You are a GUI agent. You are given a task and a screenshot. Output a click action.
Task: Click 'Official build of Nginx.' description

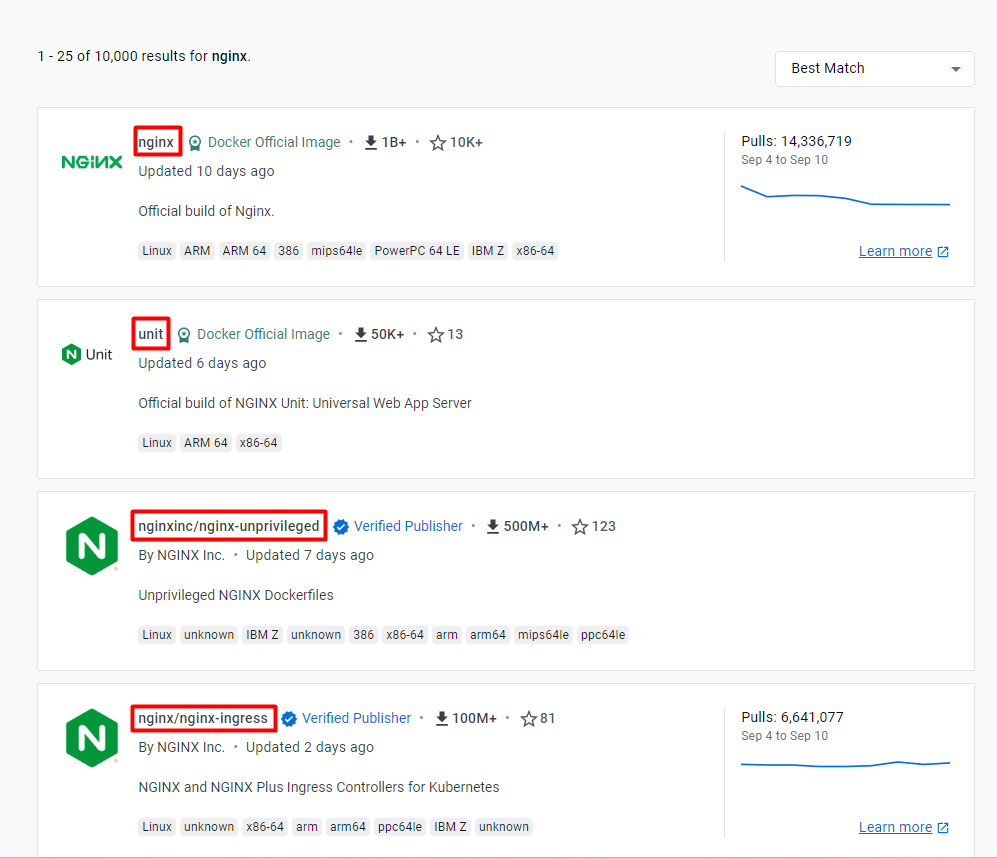pos(206,211)
